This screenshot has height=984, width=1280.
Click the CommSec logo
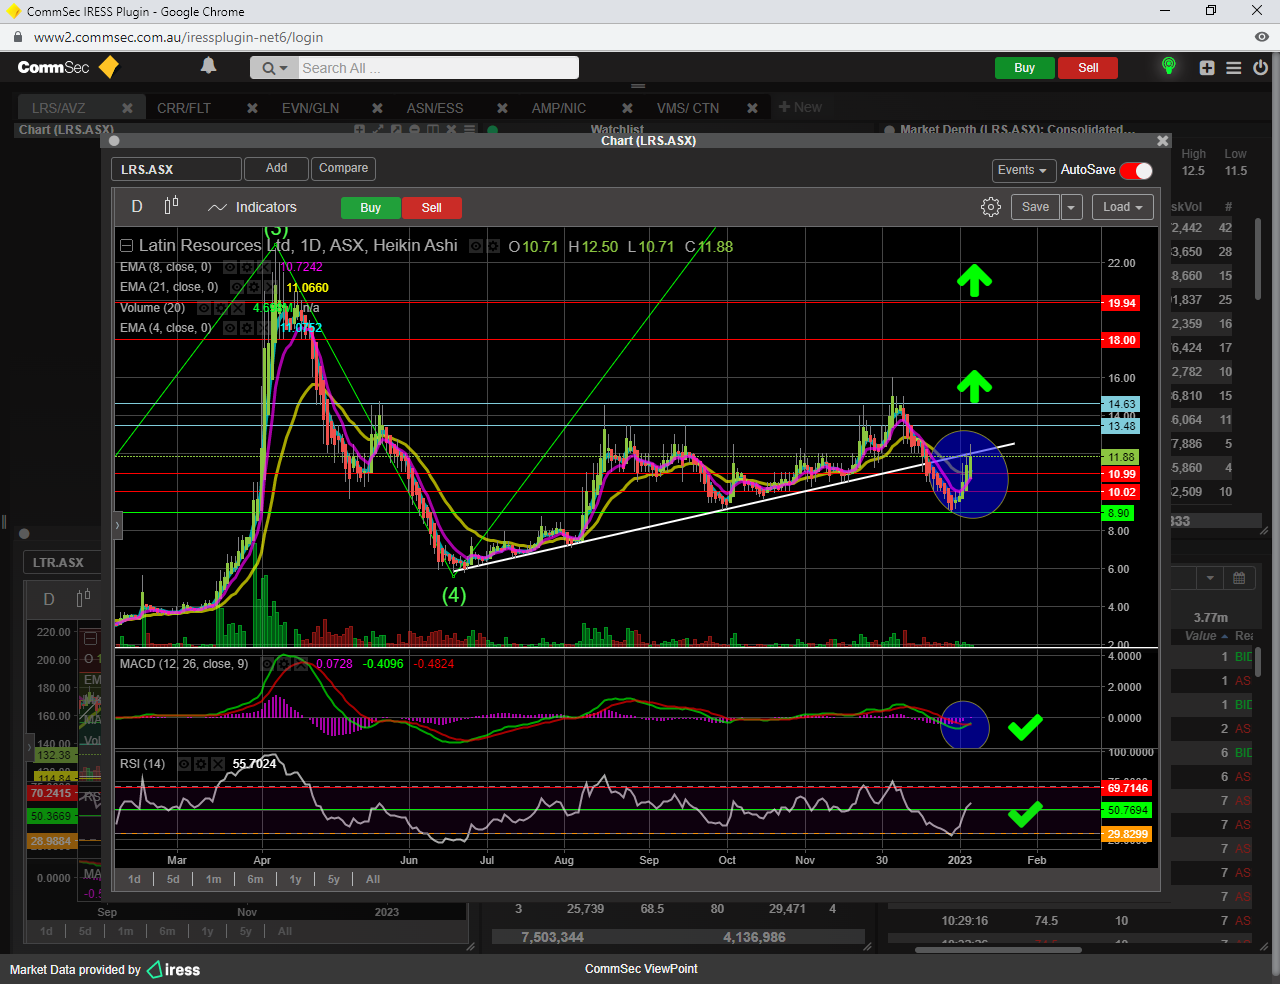[x=68, y=67]
